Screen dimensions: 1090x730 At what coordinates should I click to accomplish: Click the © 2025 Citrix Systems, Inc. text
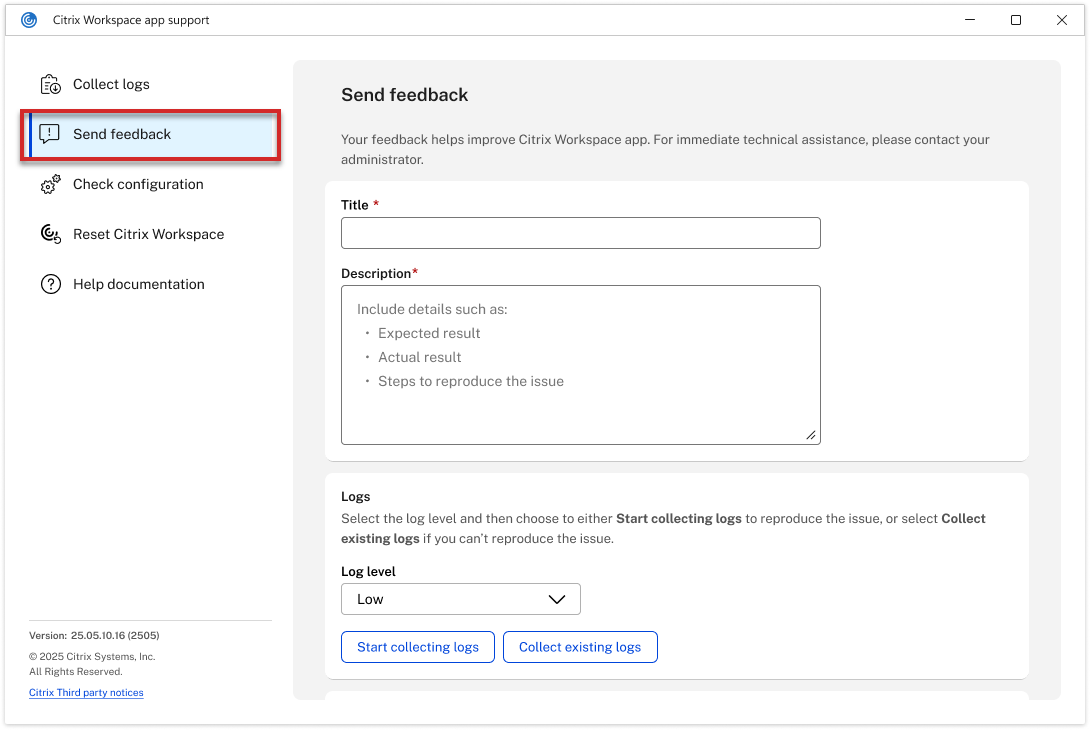point(92,656)
